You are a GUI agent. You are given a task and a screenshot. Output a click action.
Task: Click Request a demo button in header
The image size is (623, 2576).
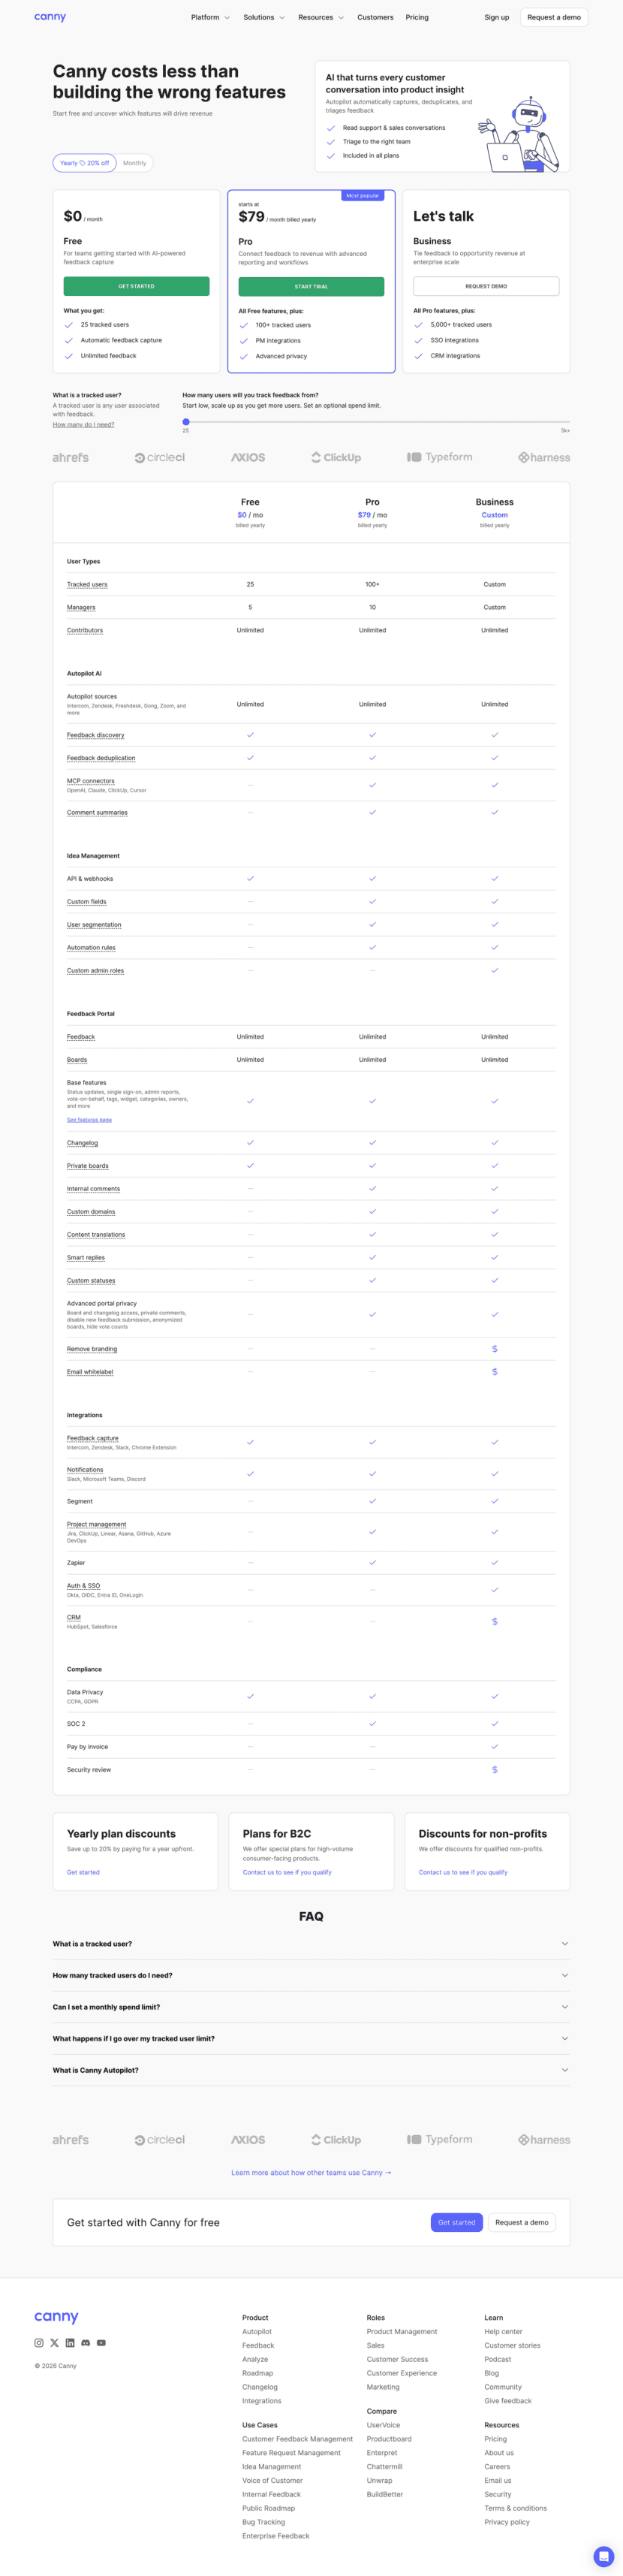[554, 17]
